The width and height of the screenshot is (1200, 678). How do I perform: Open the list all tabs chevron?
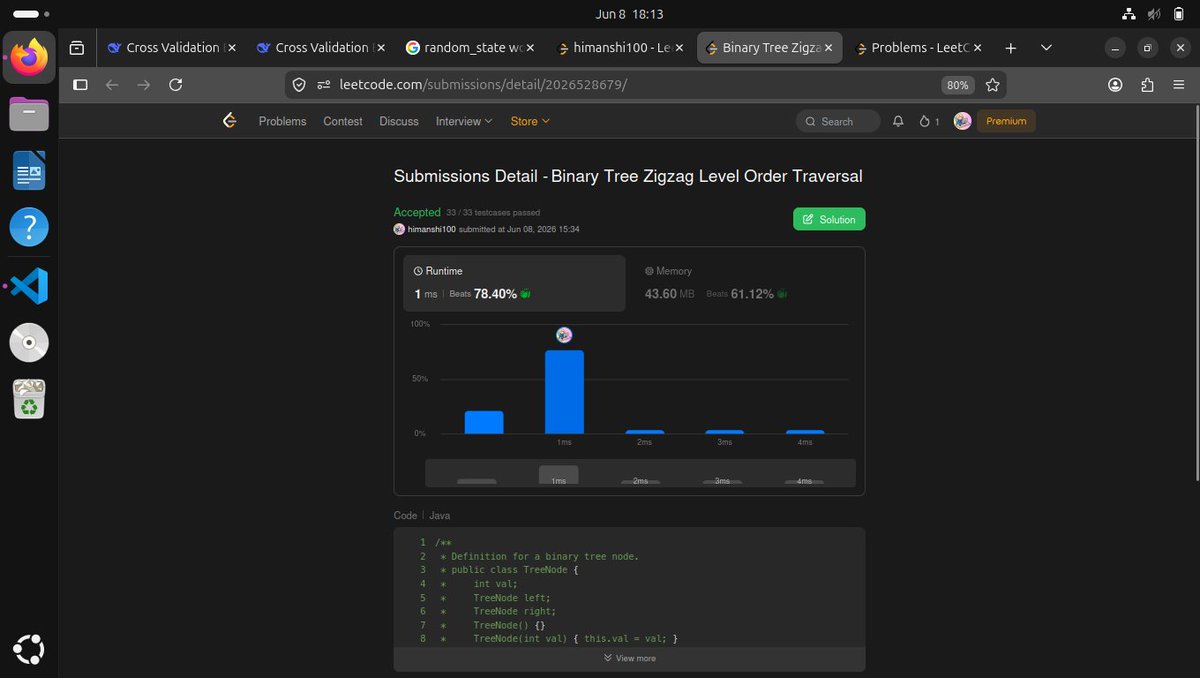click(x=1046, y=48)
